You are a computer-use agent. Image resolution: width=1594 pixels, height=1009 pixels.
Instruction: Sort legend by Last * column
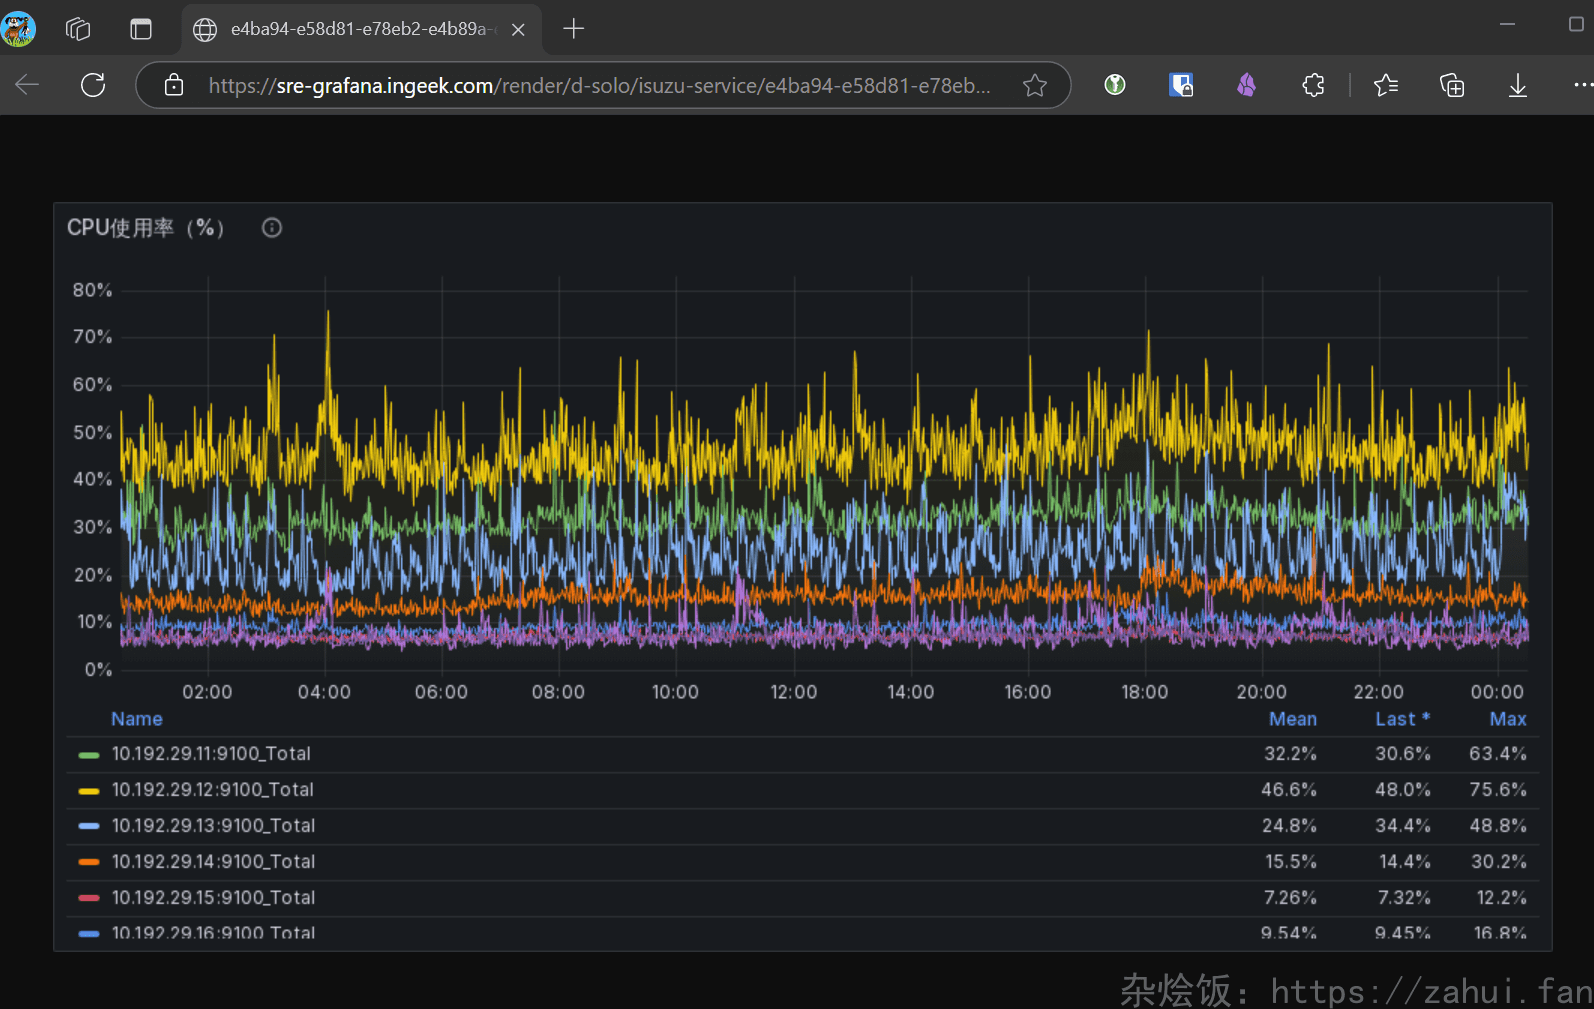click(1402, 719)
